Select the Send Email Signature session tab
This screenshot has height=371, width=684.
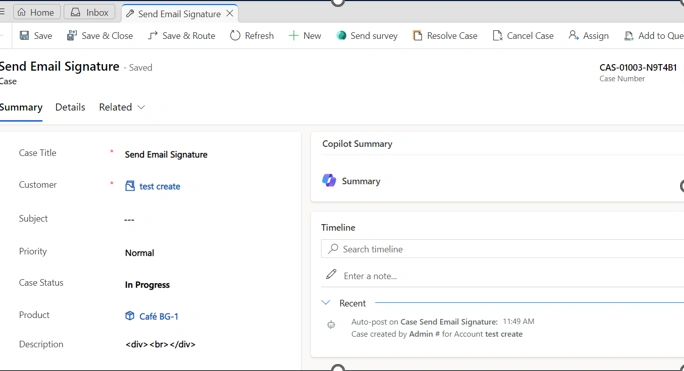pos(179,14)
